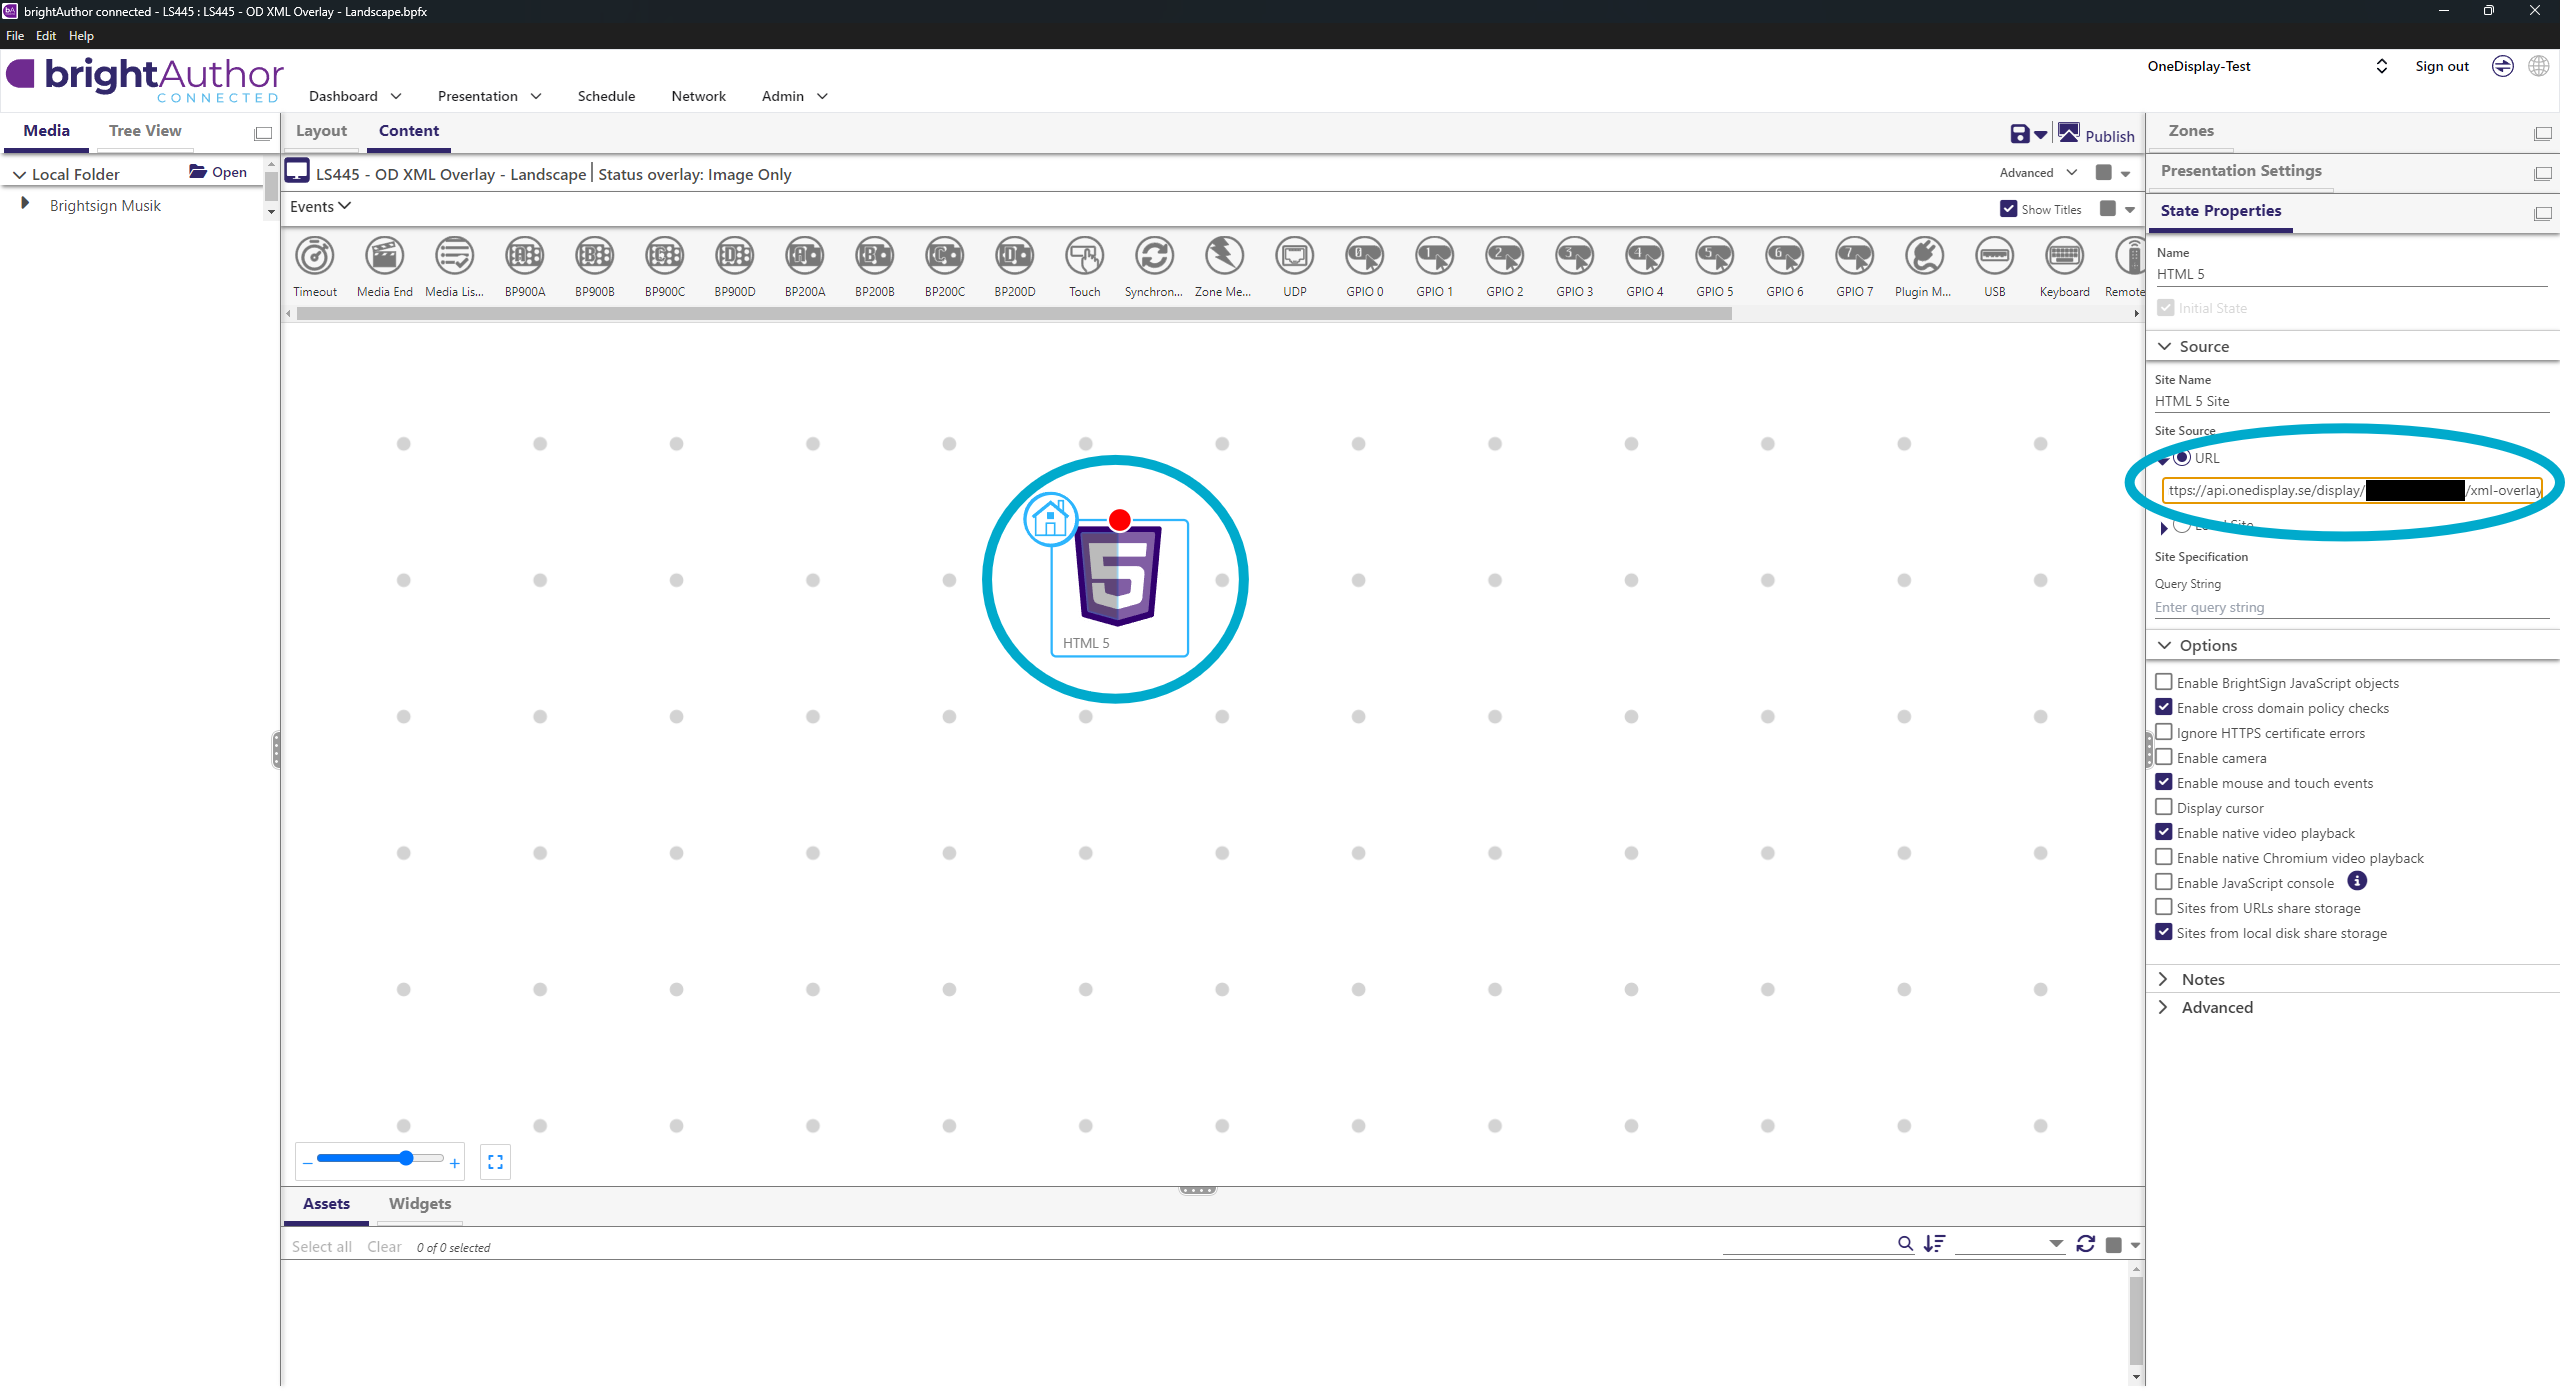Select the USB event icon
Screen dimensions: 2565x1392
tap(1994, 257)
